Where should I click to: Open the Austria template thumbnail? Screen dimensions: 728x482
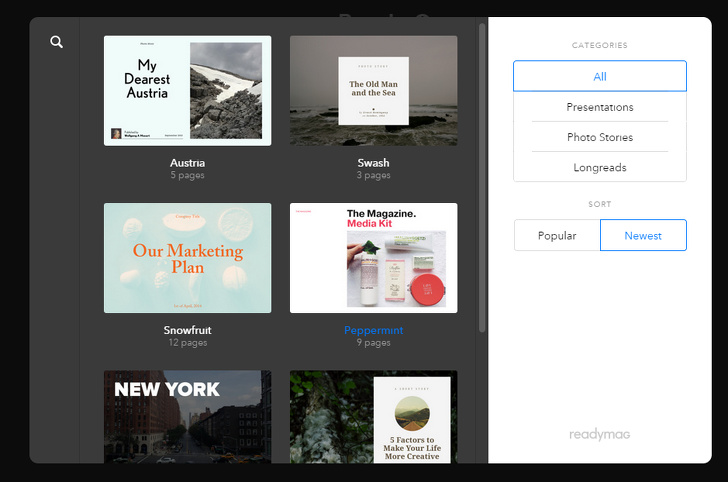click(187, 90)
